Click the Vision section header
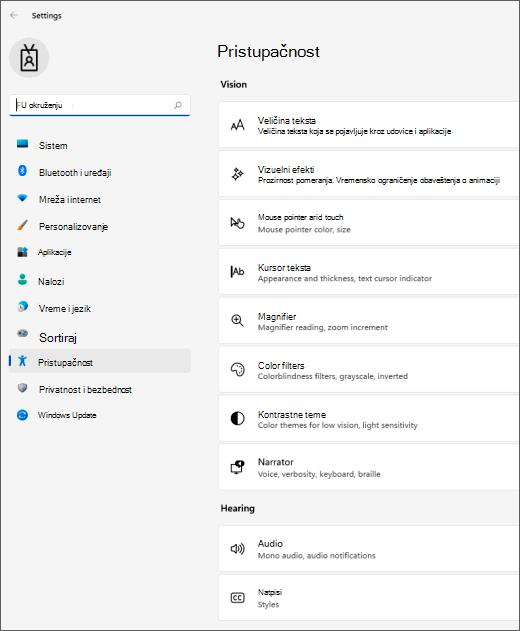This screenshot has height=631, width=520. [x=234, y=84]
